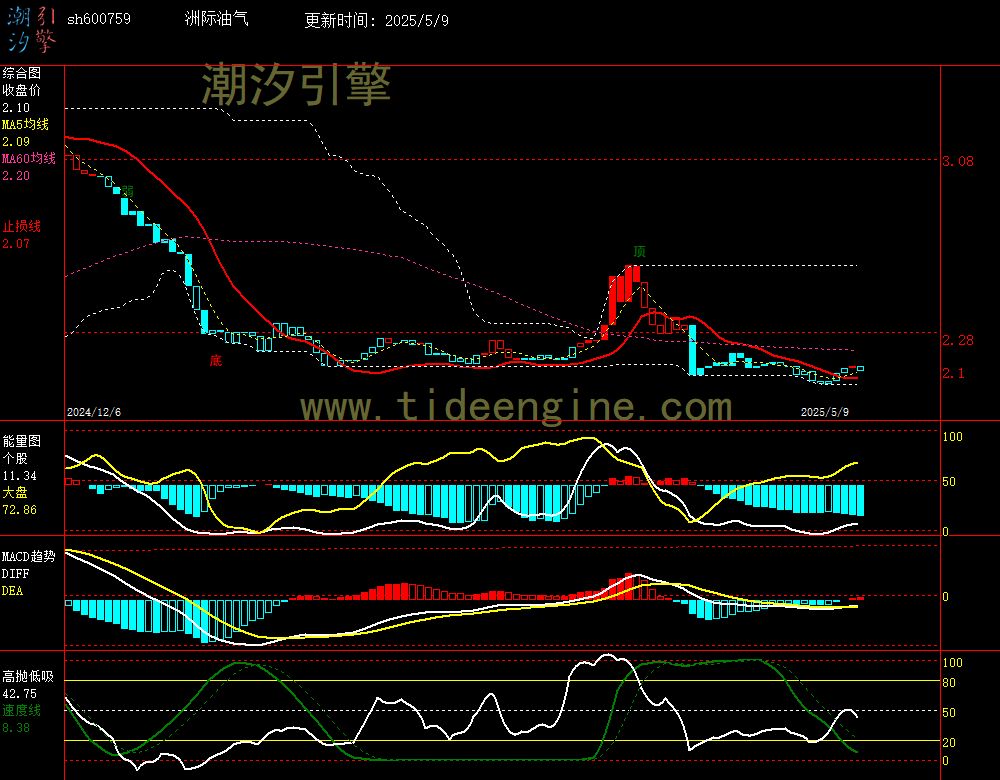This screenshot has width=1000, height=780.
Task: Select the stock code sh600759
Action: [x=99, y=19]
